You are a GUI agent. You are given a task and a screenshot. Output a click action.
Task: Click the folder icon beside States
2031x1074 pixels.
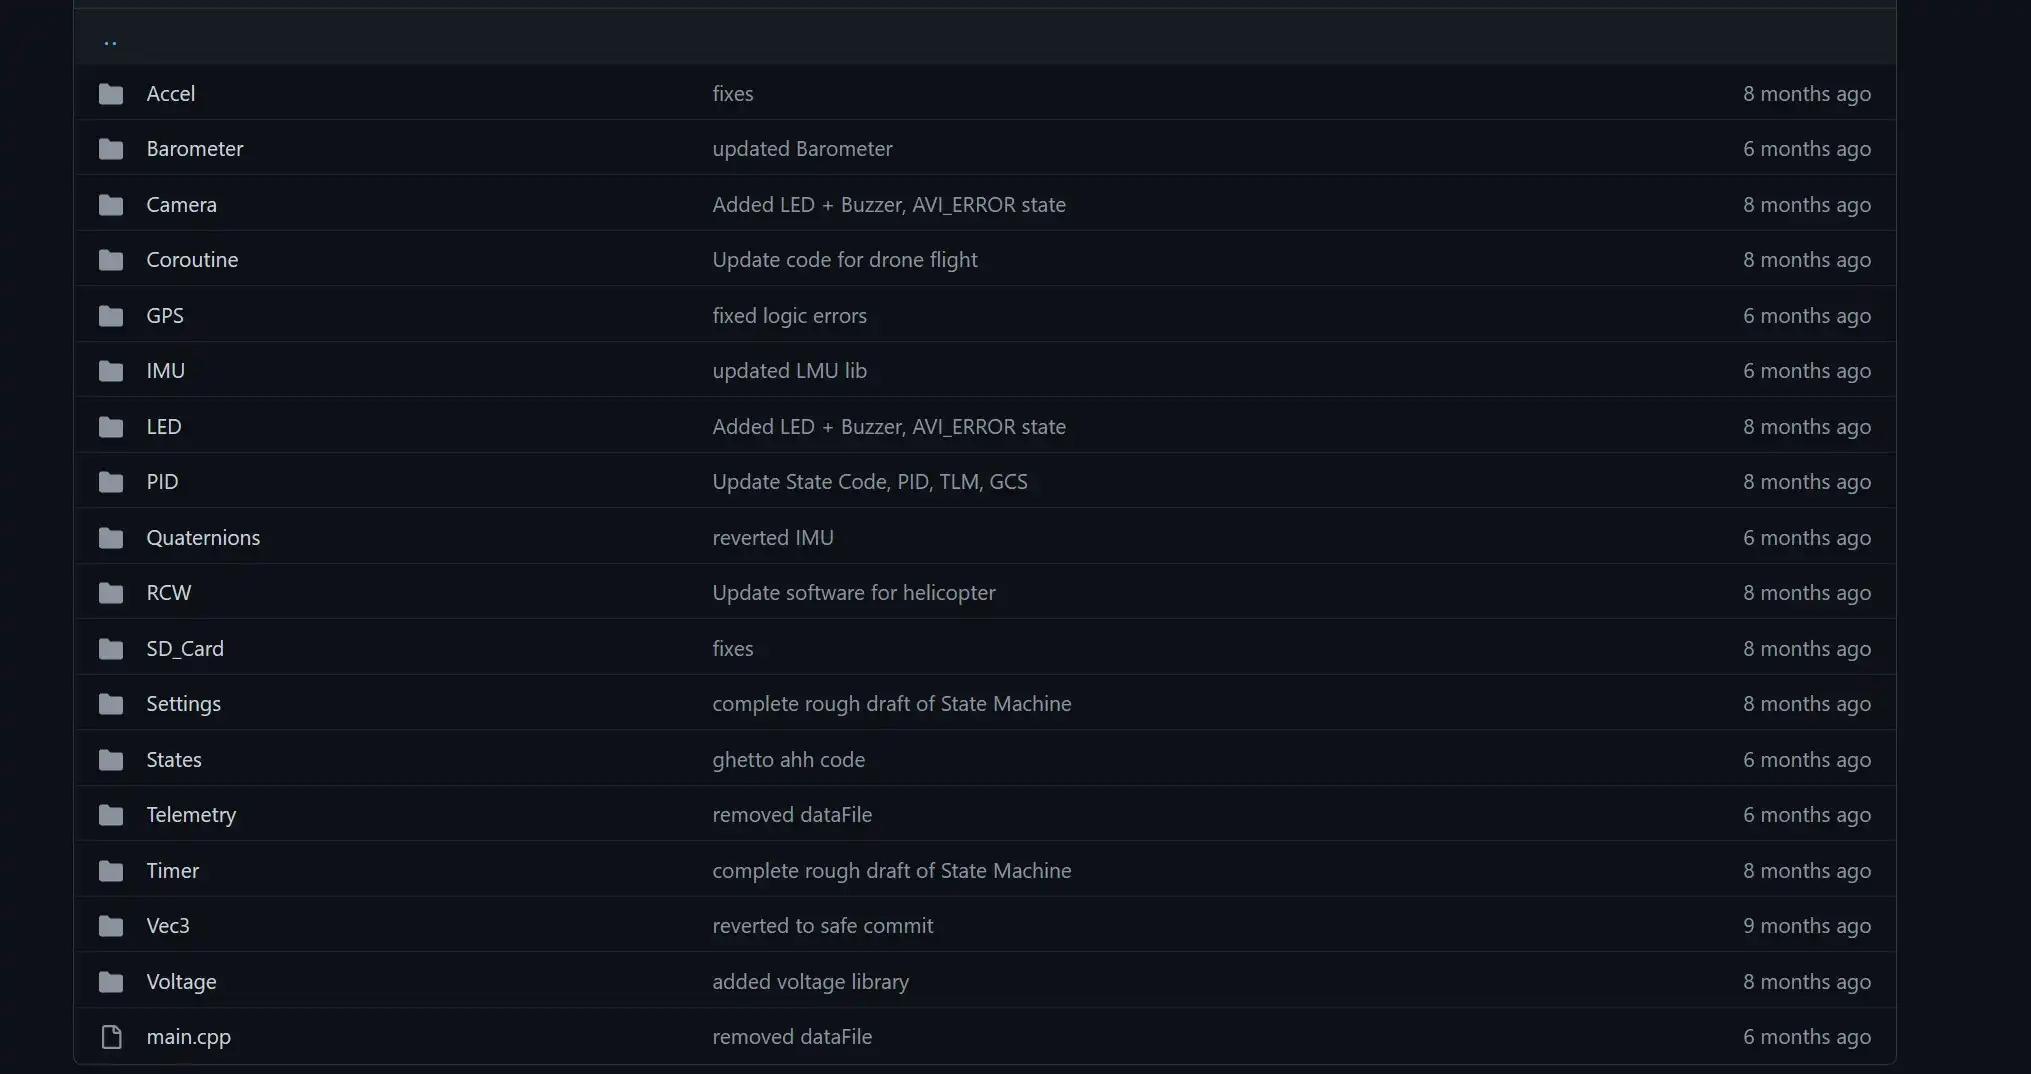pos(111,760)
